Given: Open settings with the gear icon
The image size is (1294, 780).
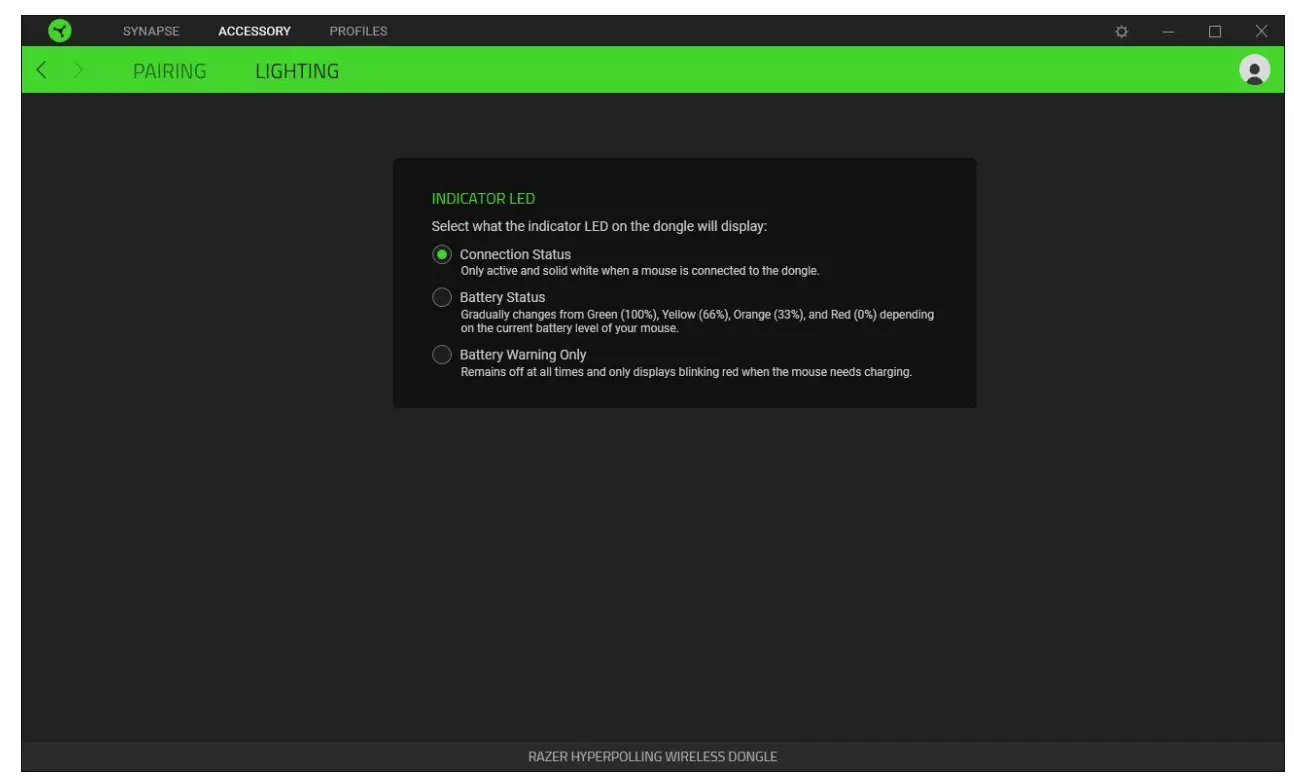Looking at the screenshot, I should 1122,32.
